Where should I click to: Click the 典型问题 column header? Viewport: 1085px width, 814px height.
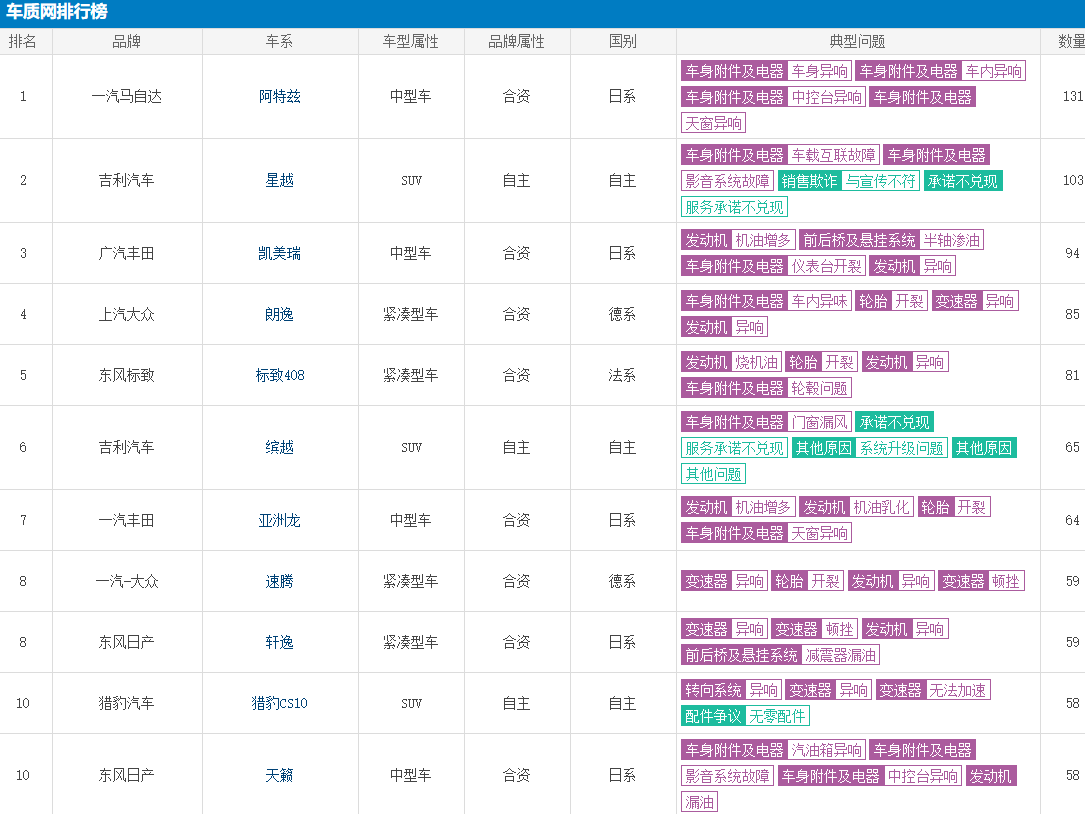(x=858, y=42)
